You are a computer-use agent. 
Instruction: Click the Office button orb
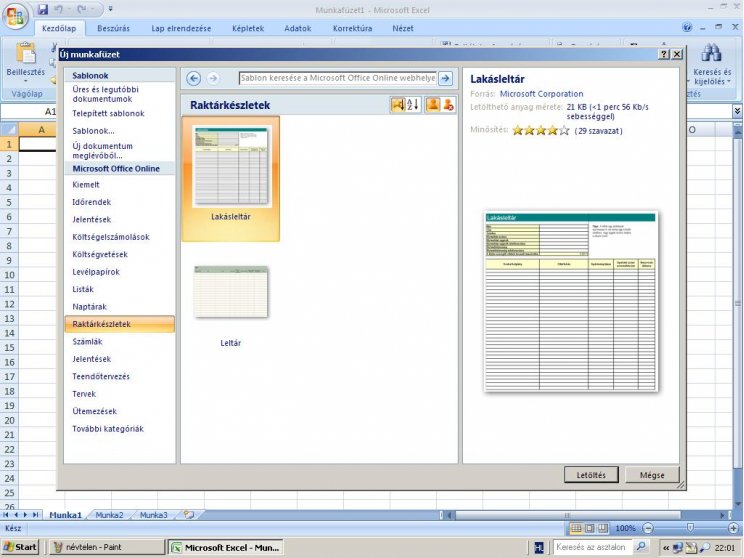pyautogui.click(x=15, y=17)
